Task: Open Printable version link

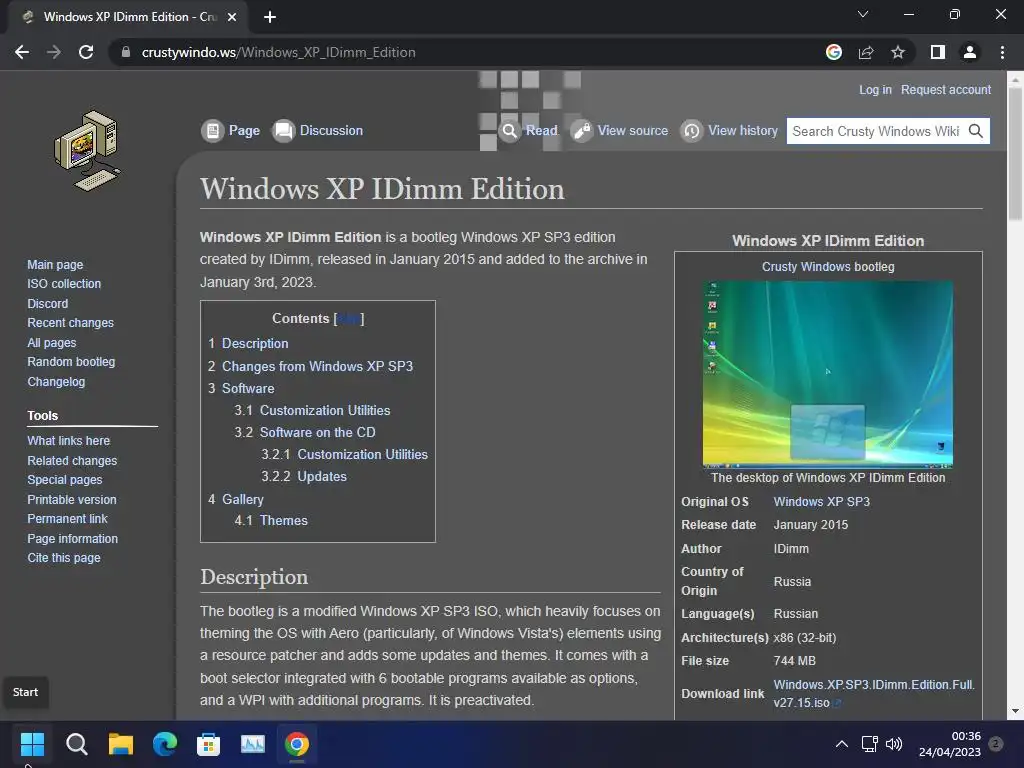Action: pos(72,500)
